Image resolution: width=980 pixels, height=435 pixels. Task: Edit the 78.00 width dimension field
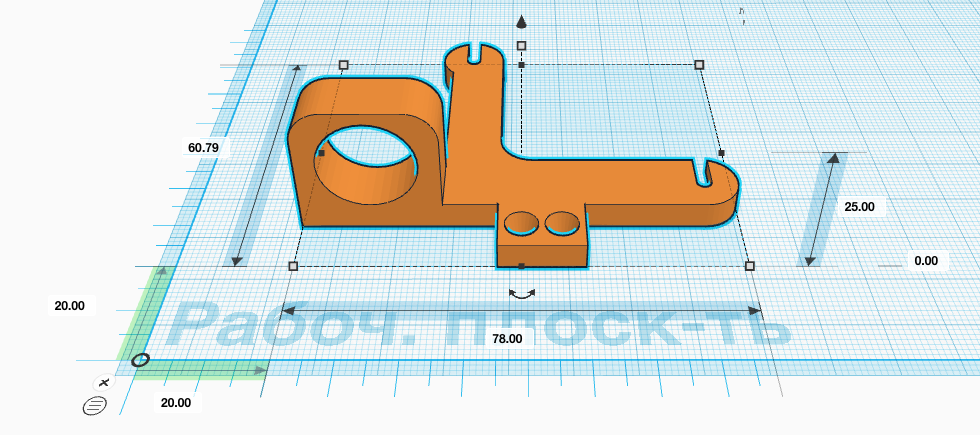(x=507, y=338)
